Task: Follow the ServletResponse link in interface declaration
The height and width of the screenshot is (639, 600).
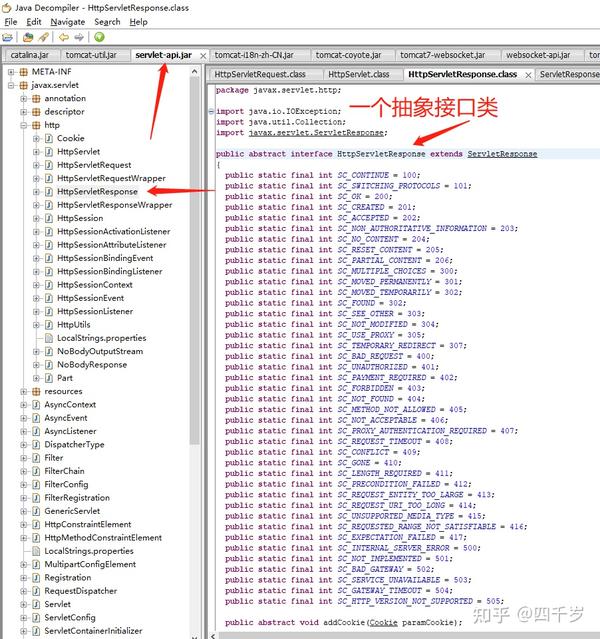Action: 502,154
